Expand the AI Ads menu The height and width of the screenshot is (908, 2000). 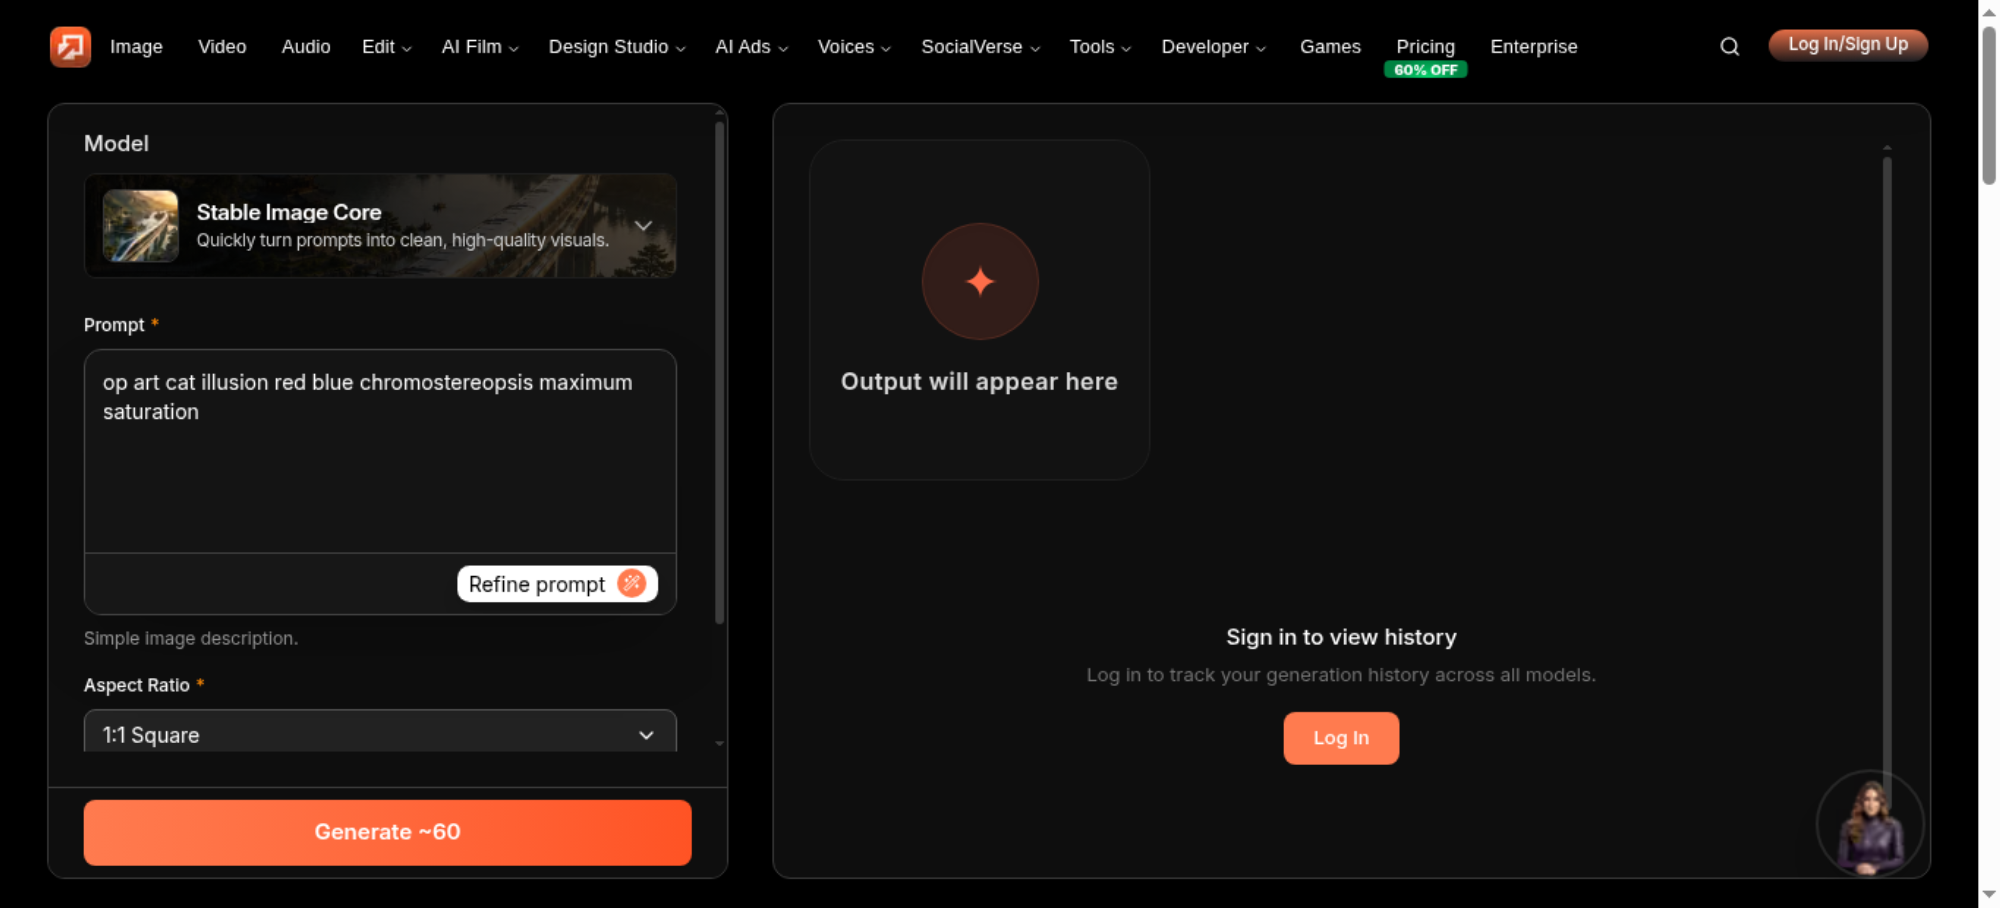click(751, 47)
